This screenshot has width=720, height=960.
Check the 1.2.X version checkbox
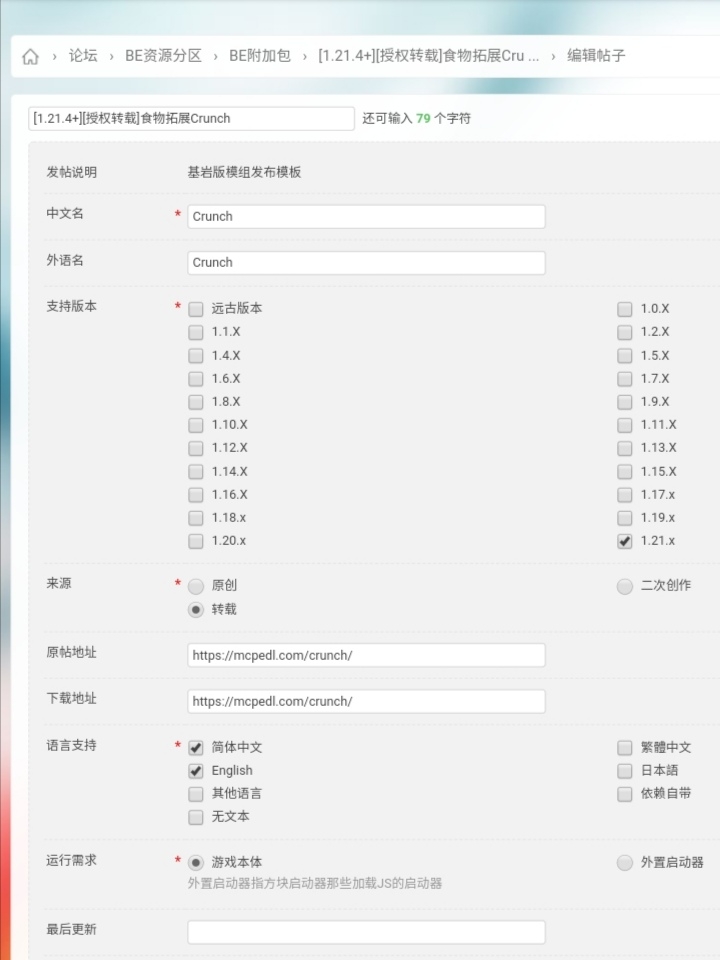click(x=624, y=332)
